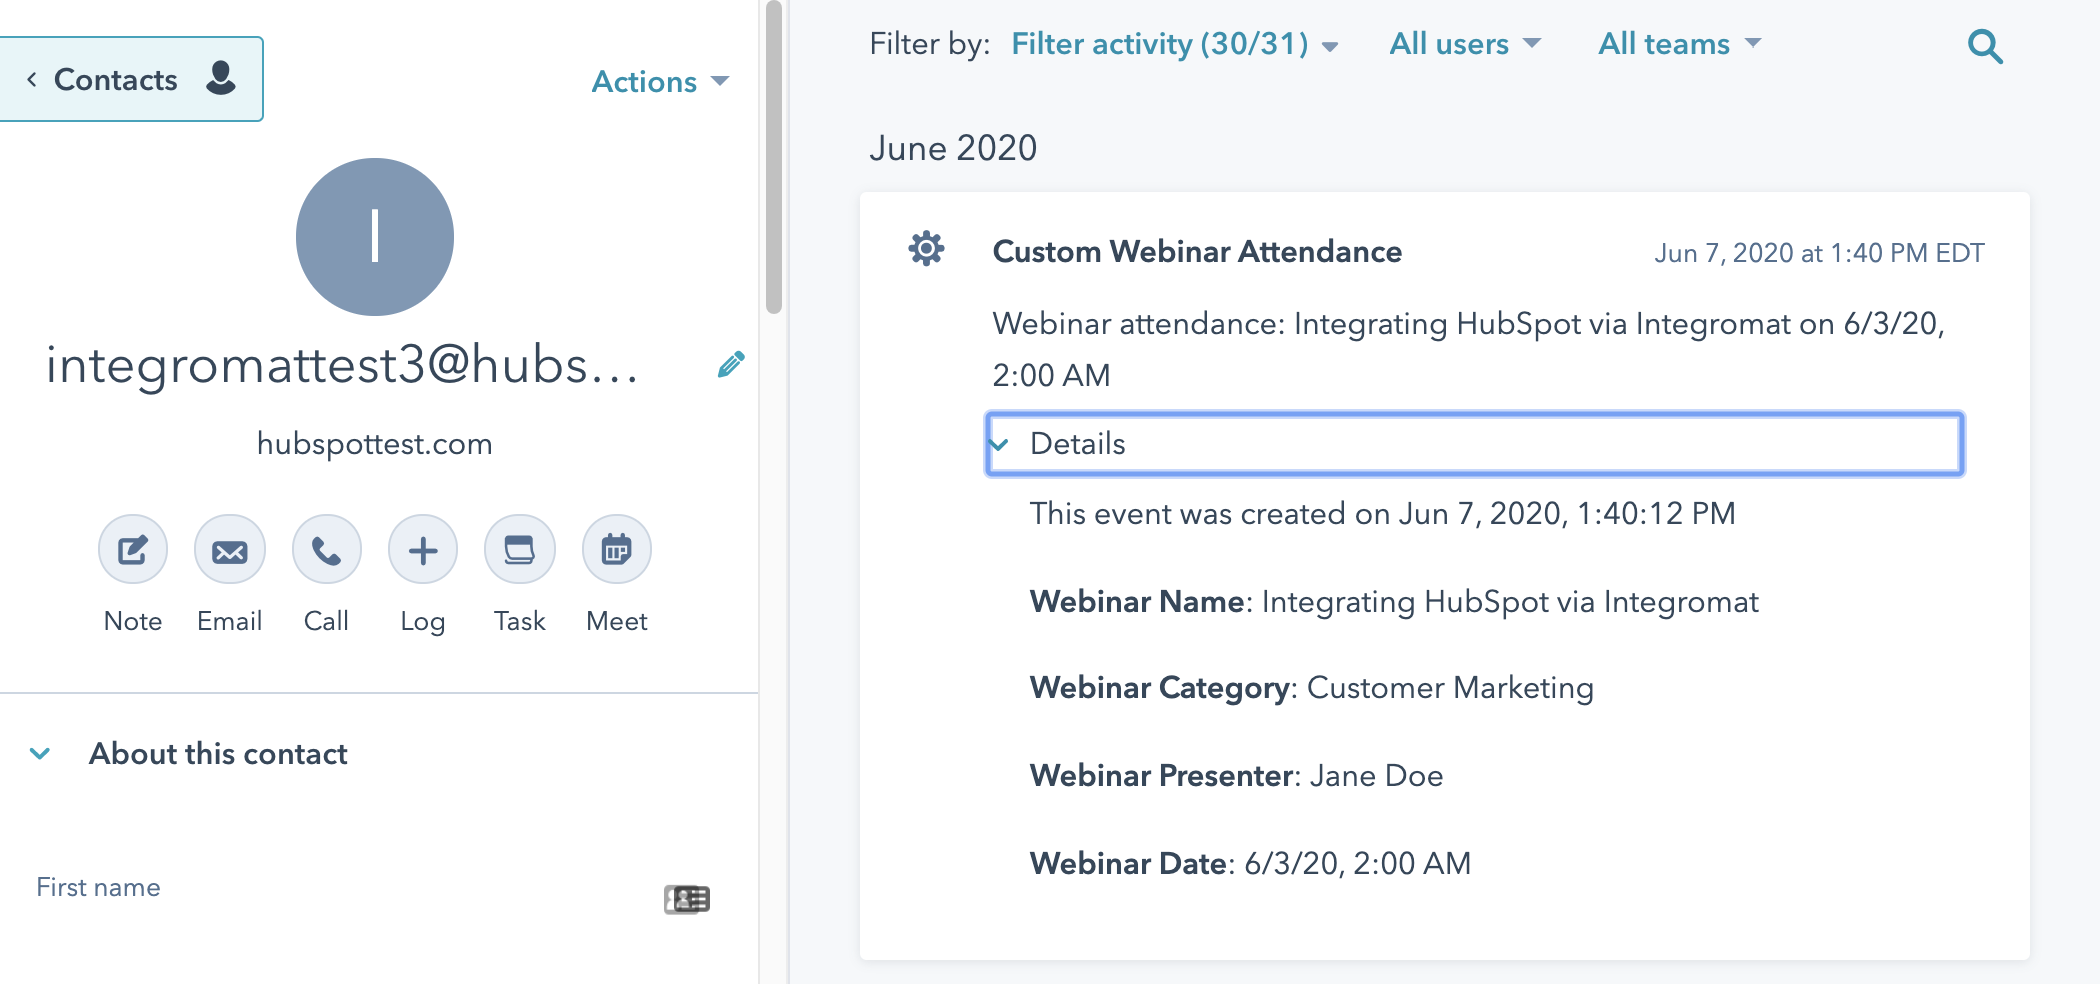Click the hubspottest.com company link
Viewport: 2100px width, 984px height.
click(x=374, y=444)
